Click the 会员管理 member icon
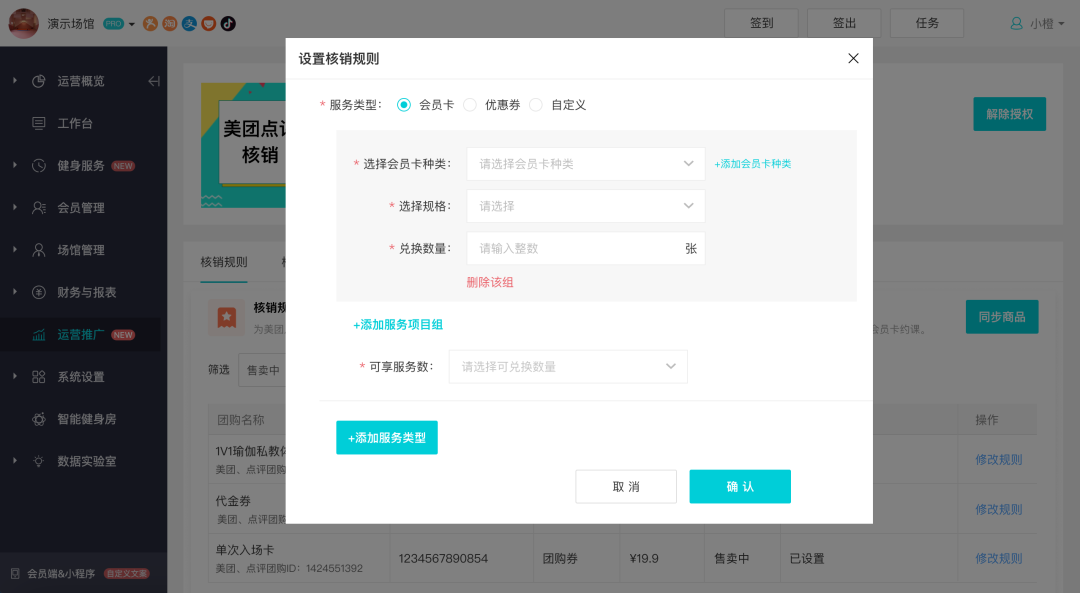Viewport: 1080px width, 593px height. pyautogui.click(x=39, y=208)
